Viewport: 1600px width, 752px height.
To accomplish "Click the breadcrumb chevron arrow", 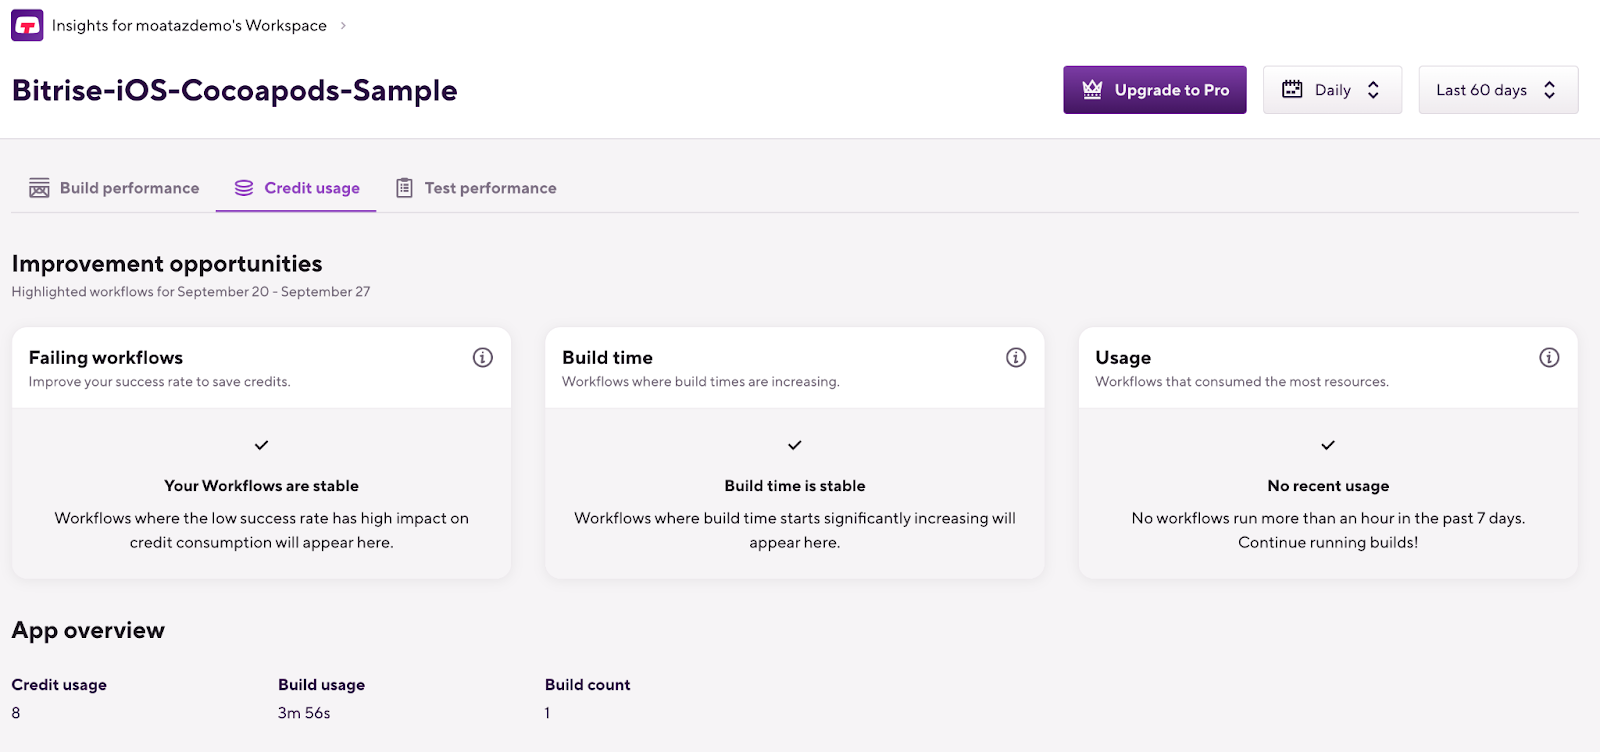I will pyautogui.click(x=343, y=25).
